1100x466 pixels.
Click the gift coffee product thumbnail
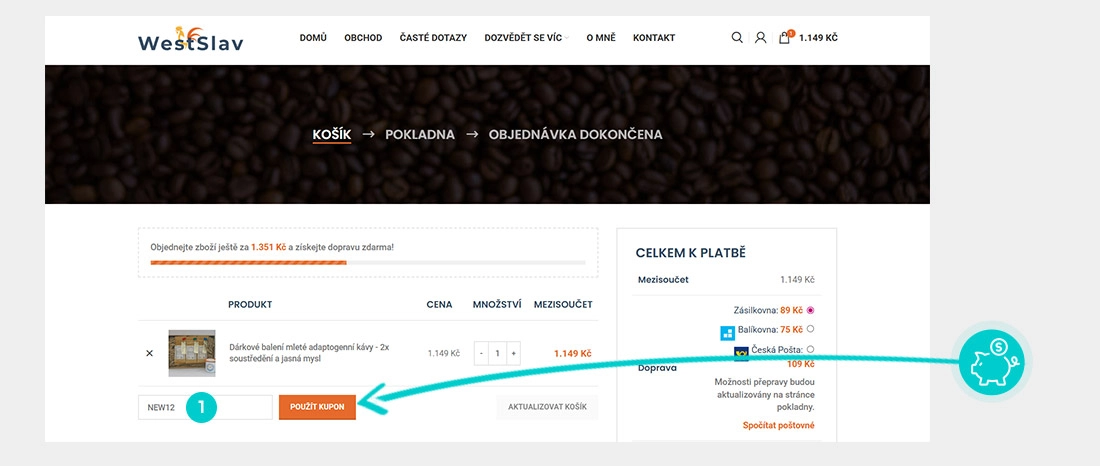click(192, 353)
